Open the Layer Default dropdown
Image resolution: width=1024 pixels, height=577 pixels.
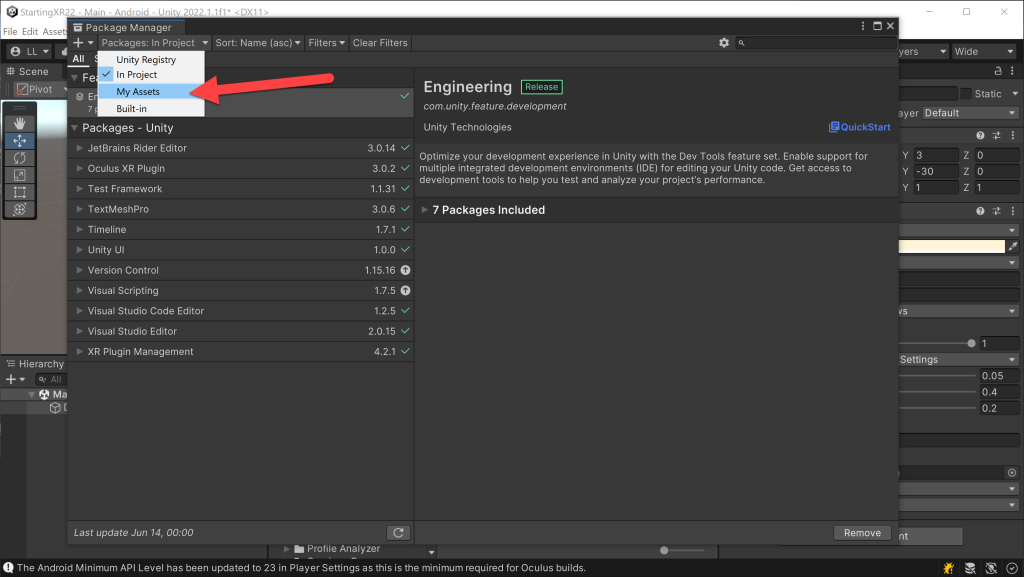coord(970,113)
